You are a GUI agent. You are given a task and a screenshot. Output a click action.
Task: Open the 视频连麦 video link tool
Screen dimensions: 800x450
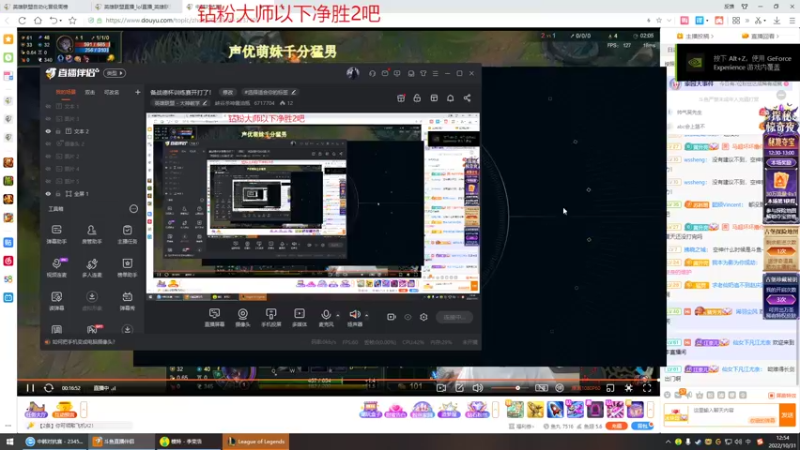57,268
